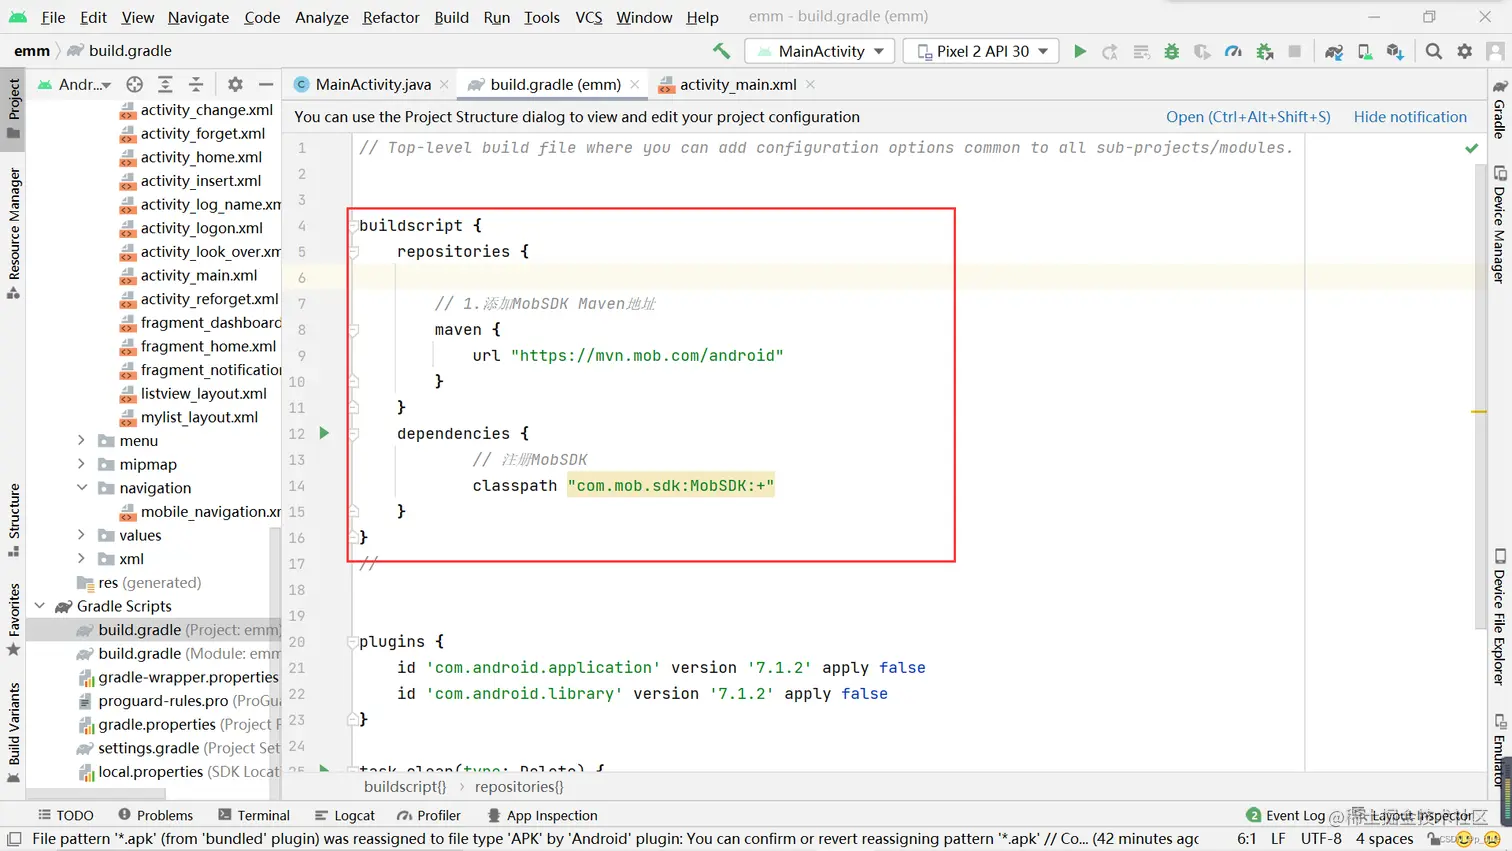Click Attach Debugger to Android Process icon
Viewport: 1512px width, 851px height.
1264,51
